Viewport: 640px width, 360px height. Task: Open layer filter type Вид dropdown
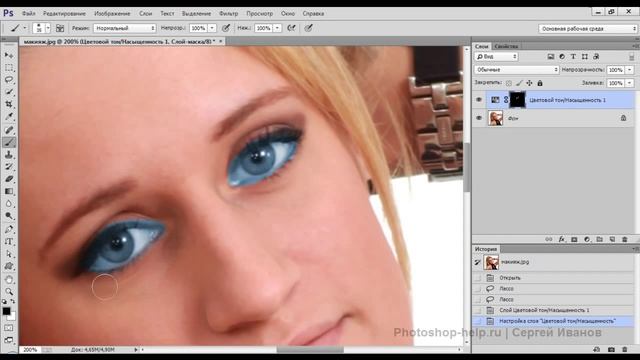coord(496,57)
